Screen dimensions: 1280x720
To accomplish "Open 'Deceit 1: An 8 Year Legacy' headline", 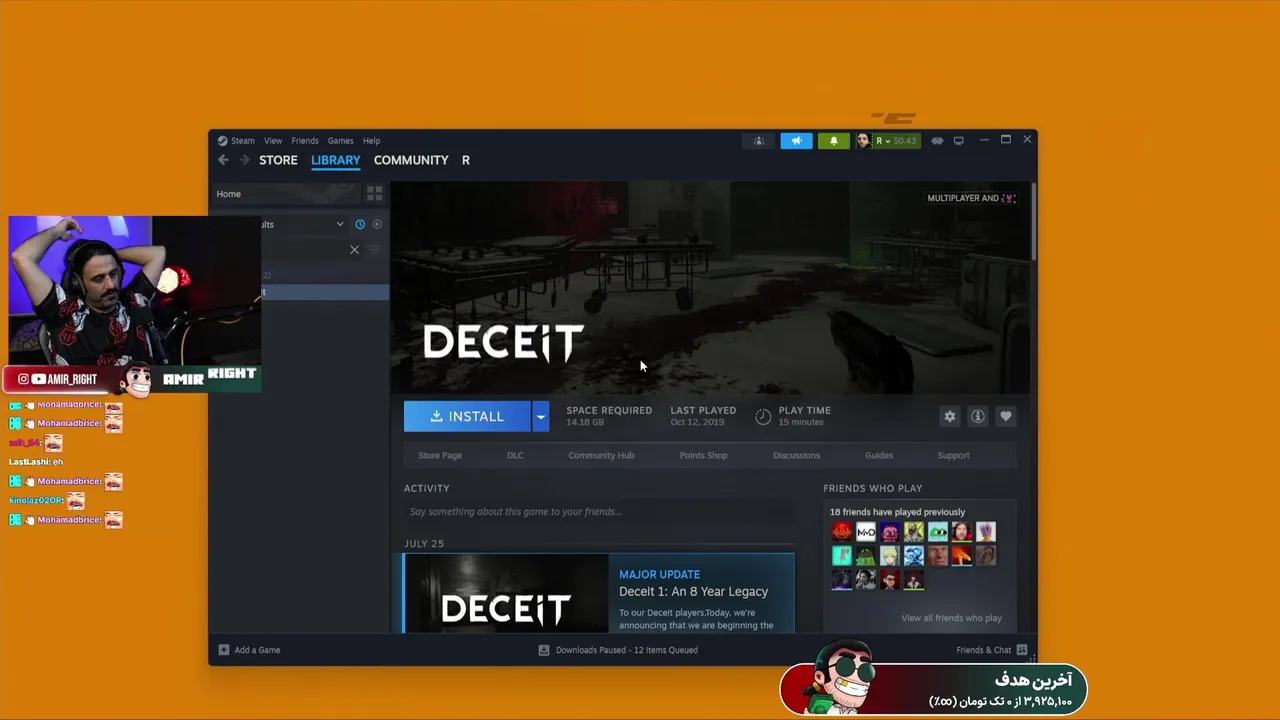I will (693, 592).
